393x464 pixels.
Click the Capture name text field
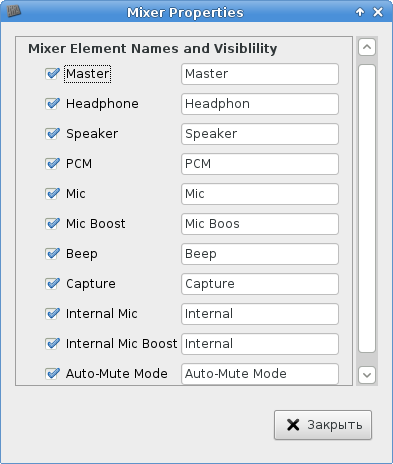pyautogui.click(x=260, y=284)
